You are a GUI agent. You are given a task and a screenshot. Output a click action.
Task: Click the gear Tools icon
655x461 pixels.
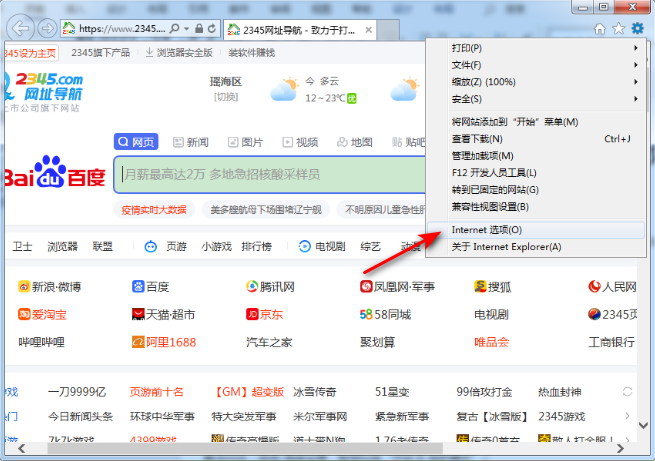pyautogui.click(x=637, y=28)
